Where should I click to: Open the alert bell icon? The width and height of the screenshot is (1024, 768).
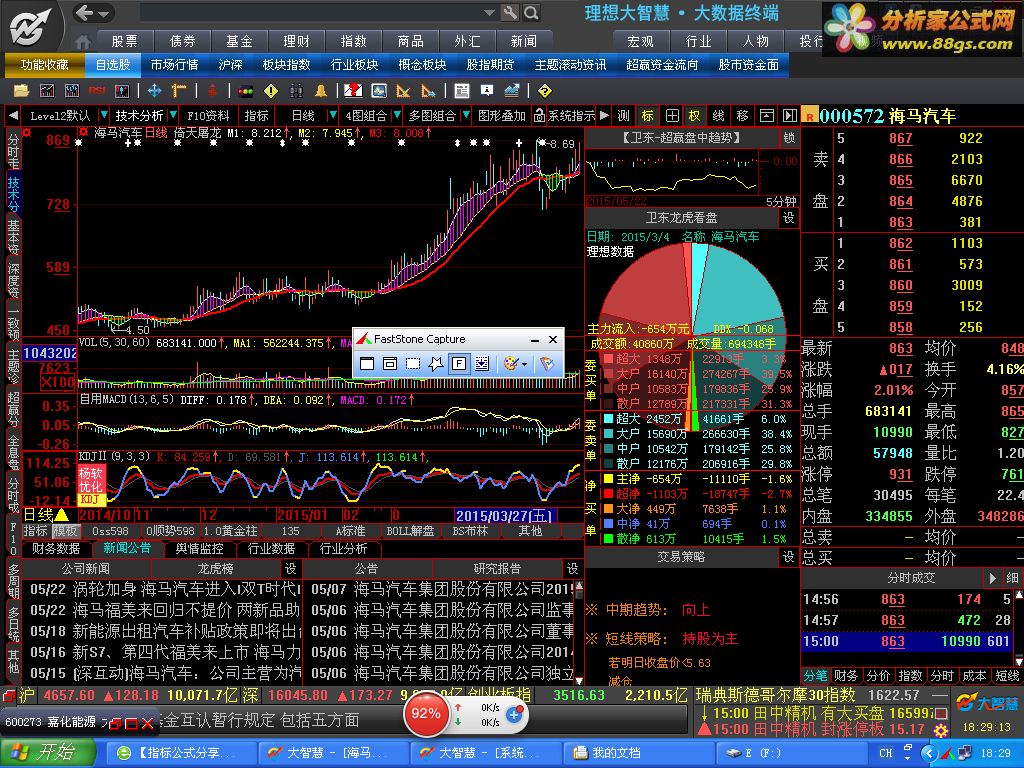point(321,91)
